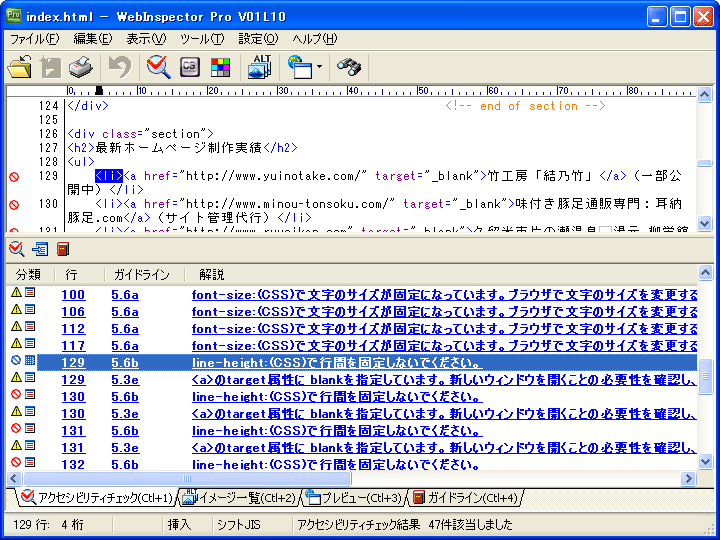
Task: Click the CB color blindness toolbar icon
Action: tap(190, 67)
